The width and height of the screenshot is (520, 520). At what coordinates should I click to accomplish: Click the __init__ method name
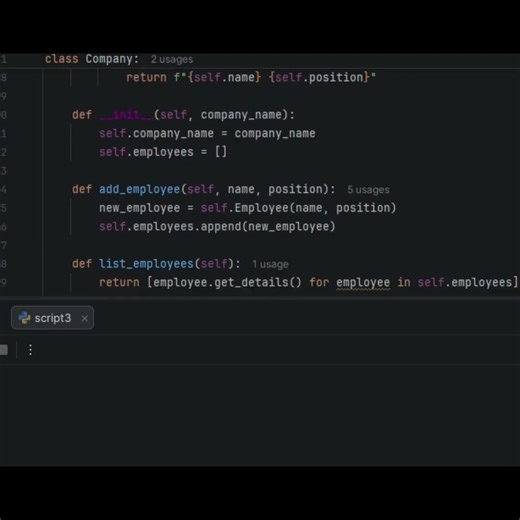[x=126, y=115]
